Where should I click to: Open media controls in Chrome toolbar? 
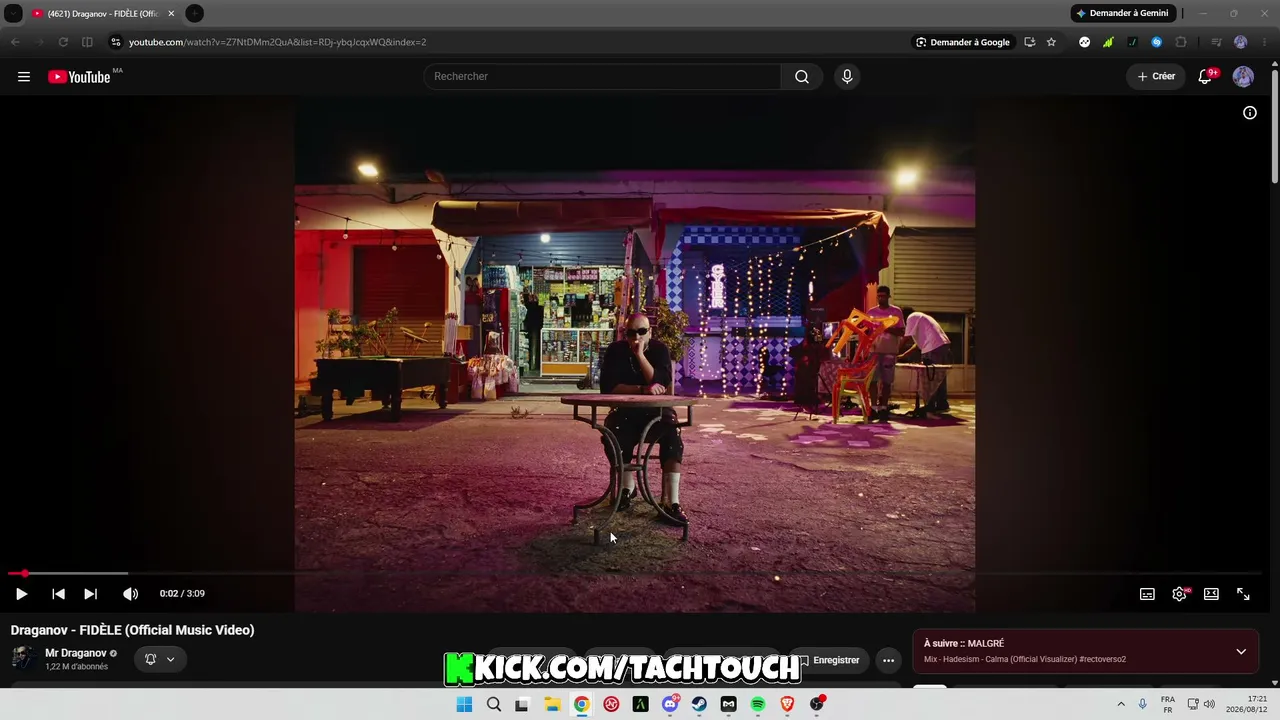click(1216, 42)
